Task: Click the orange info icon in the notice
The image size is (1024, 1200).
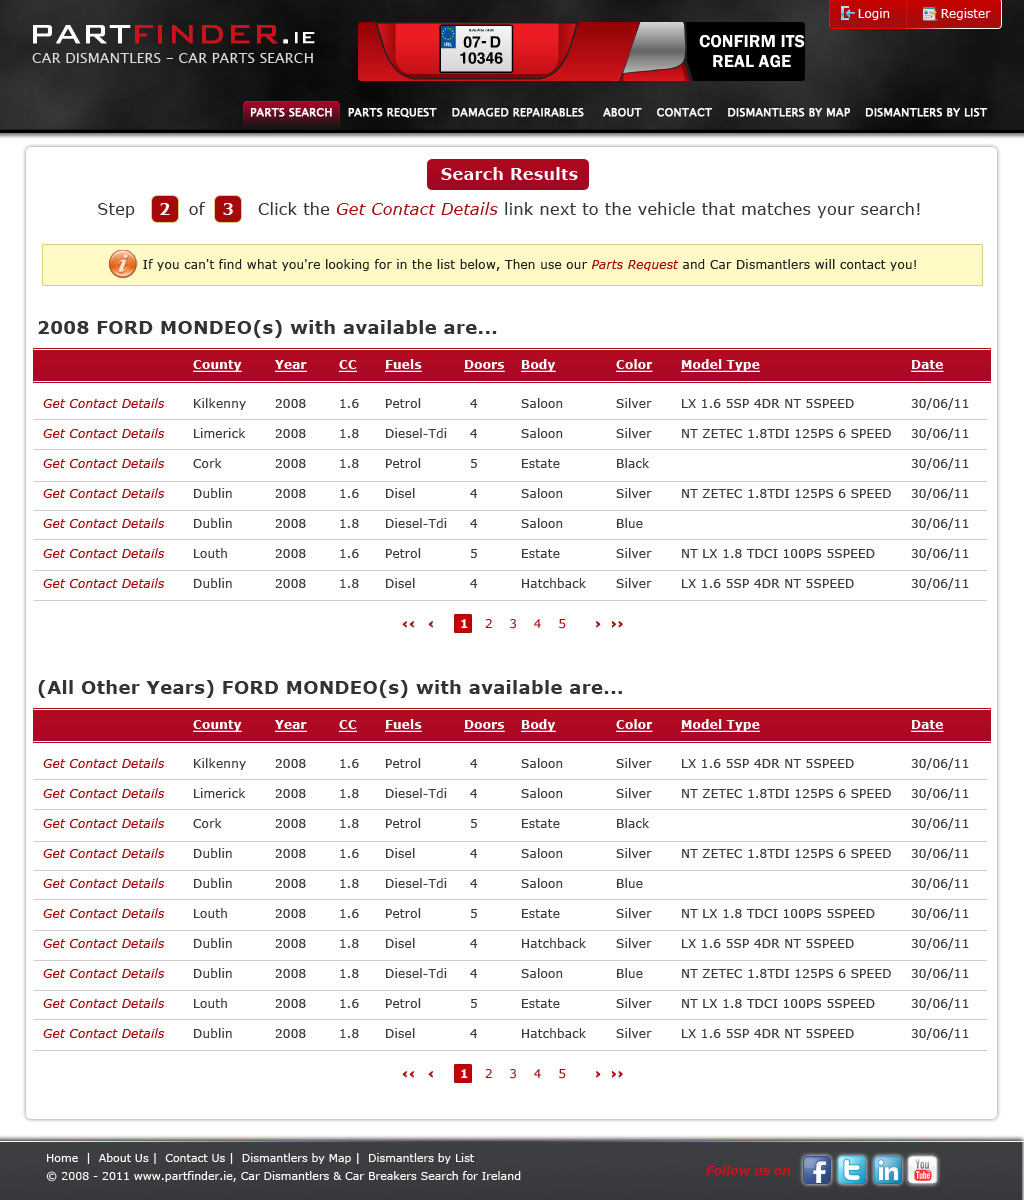Action: click(122, 265)
